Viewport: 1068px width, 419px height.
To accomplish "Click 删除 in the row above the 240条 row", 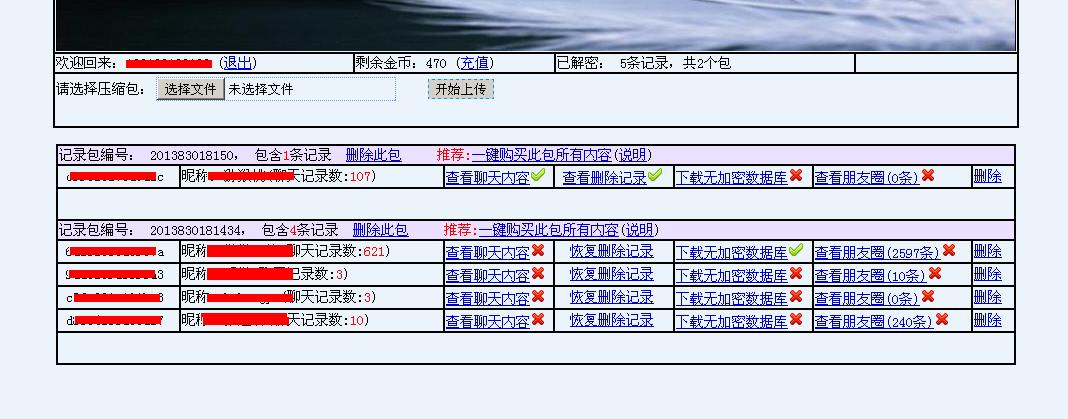I will (988, 298).
